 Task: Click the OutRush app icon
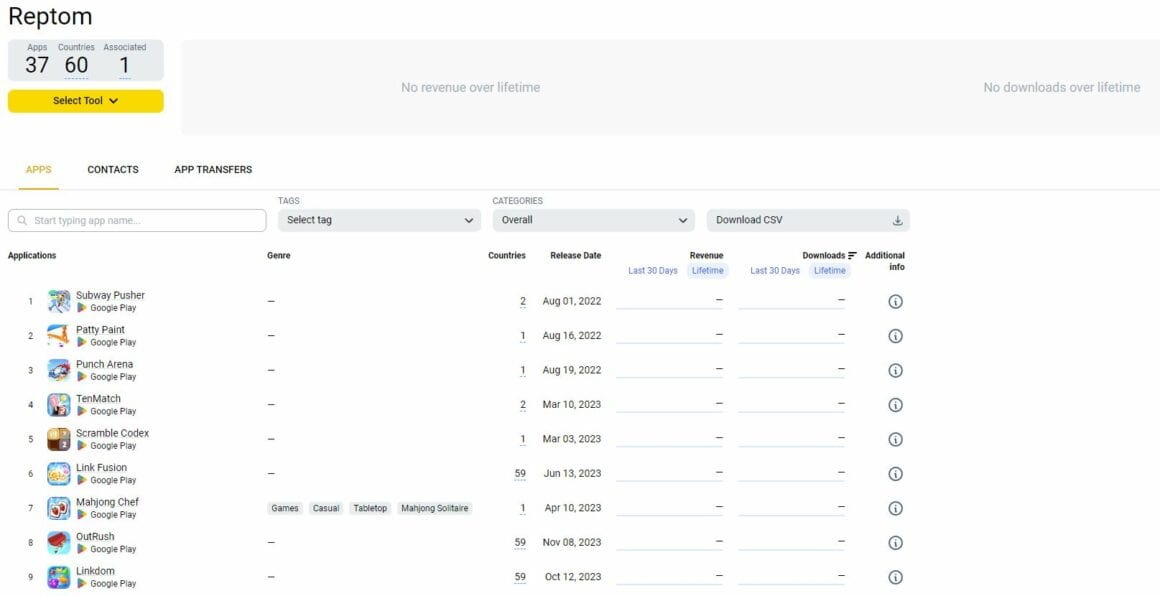(x=58, y=543)
